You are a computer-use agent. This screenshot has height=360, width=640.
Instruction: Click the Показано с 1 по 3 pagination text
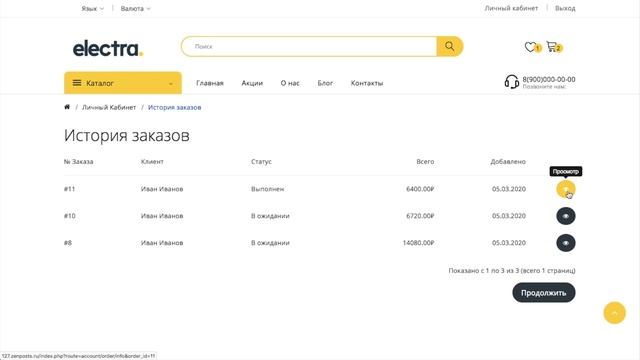tap(512, 271)
